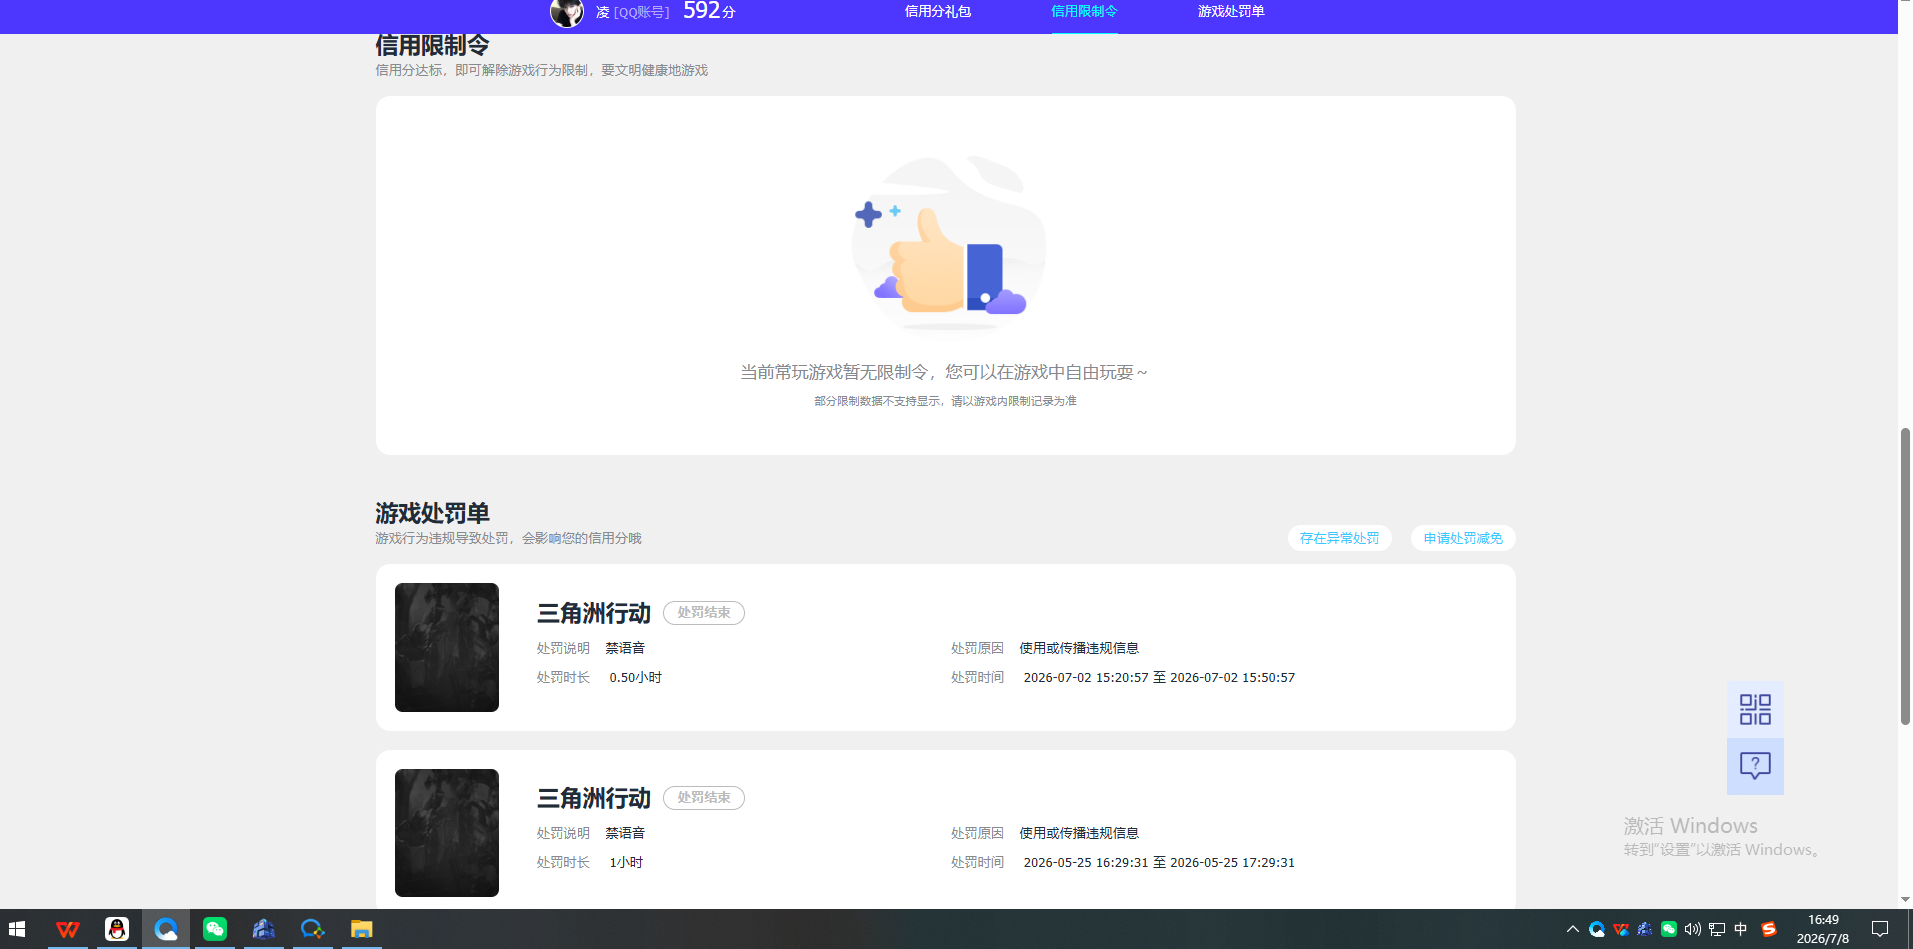The image size is (1913, 949).
Task: Toggle Chinese input mode indicator
Action: pyautogui.click(x=1741, y=929)
